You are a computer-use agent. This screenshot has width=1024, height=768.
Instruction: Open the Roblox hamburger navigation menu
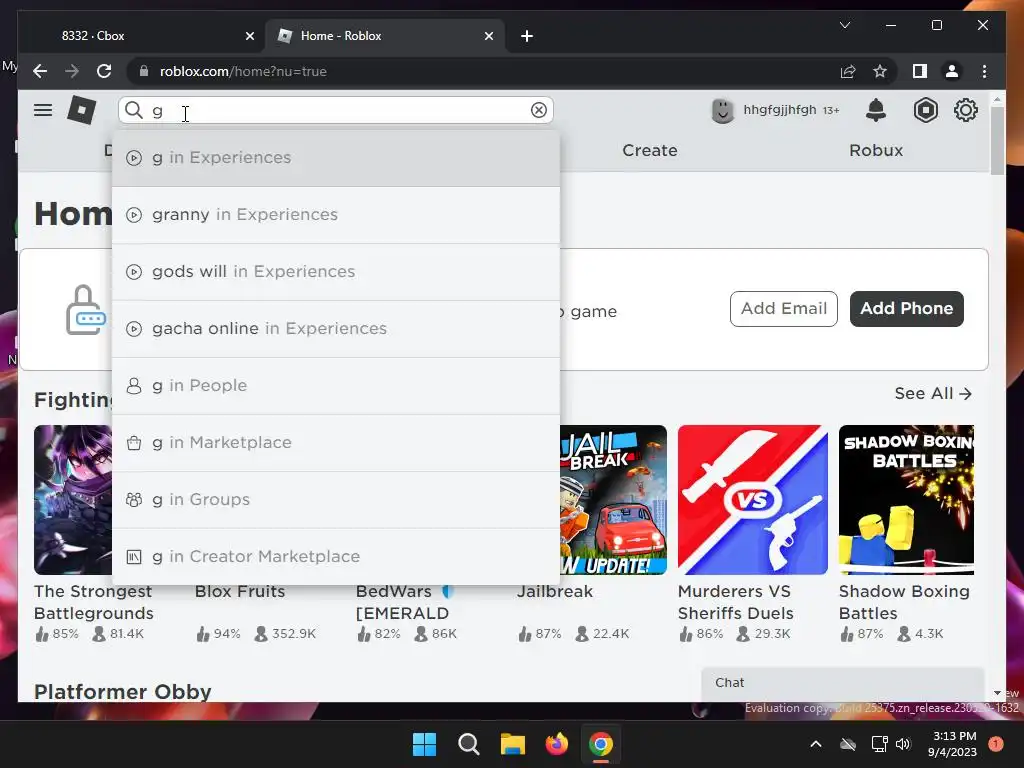click(x=43, y=110)
